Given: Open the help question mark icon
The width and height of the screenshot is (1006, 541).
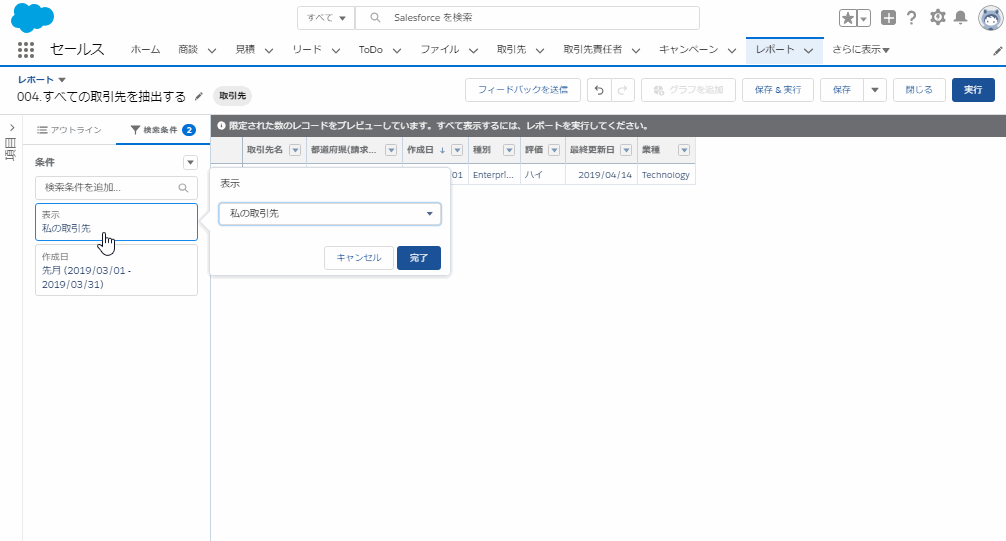Looking at the screenshot, I should tap(911, 18).
